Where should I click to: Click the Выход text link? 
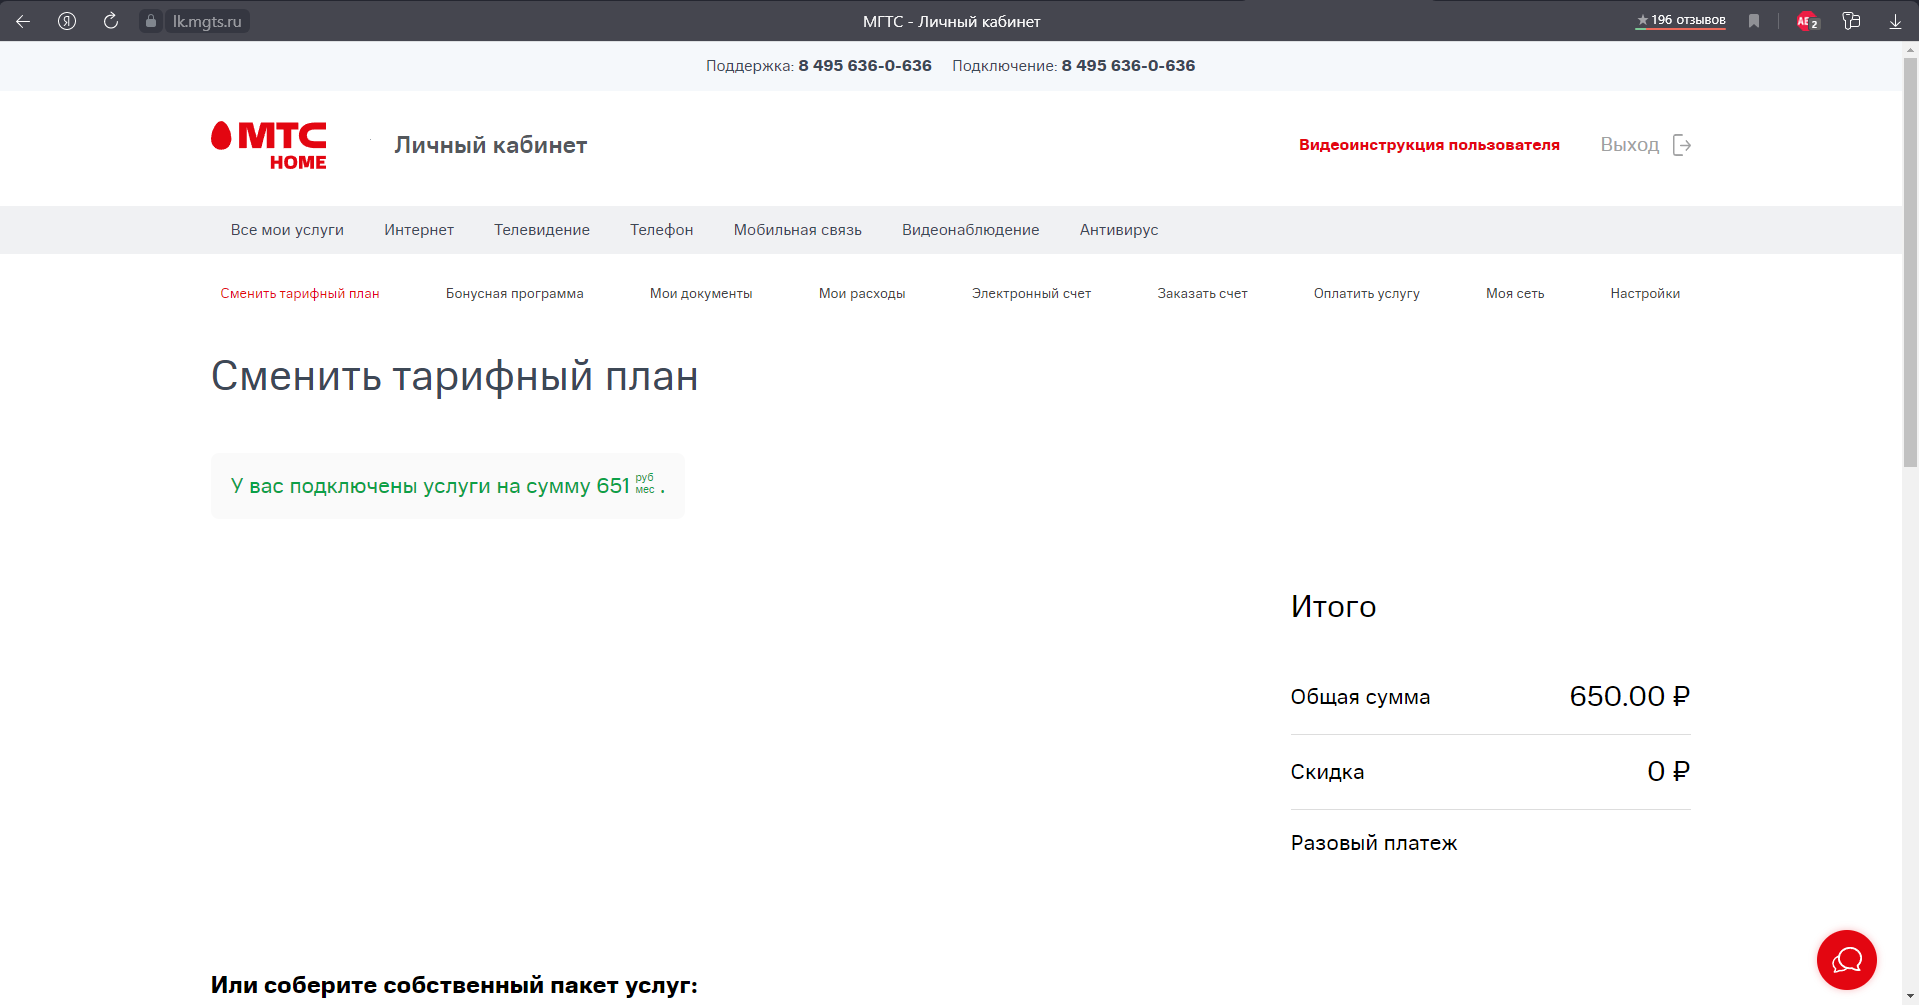coord(1629,145)
